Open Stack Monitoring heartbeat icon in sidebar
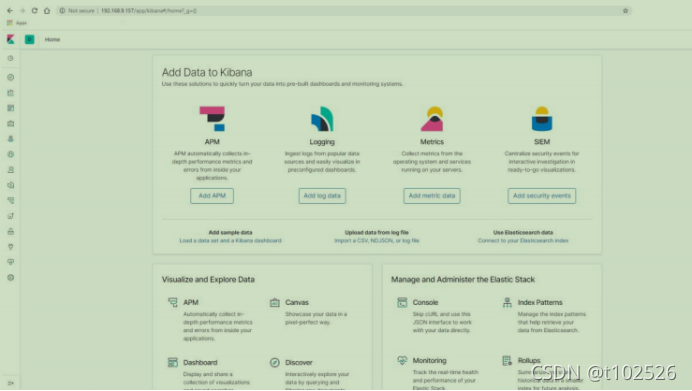 [x=11, y=262]
